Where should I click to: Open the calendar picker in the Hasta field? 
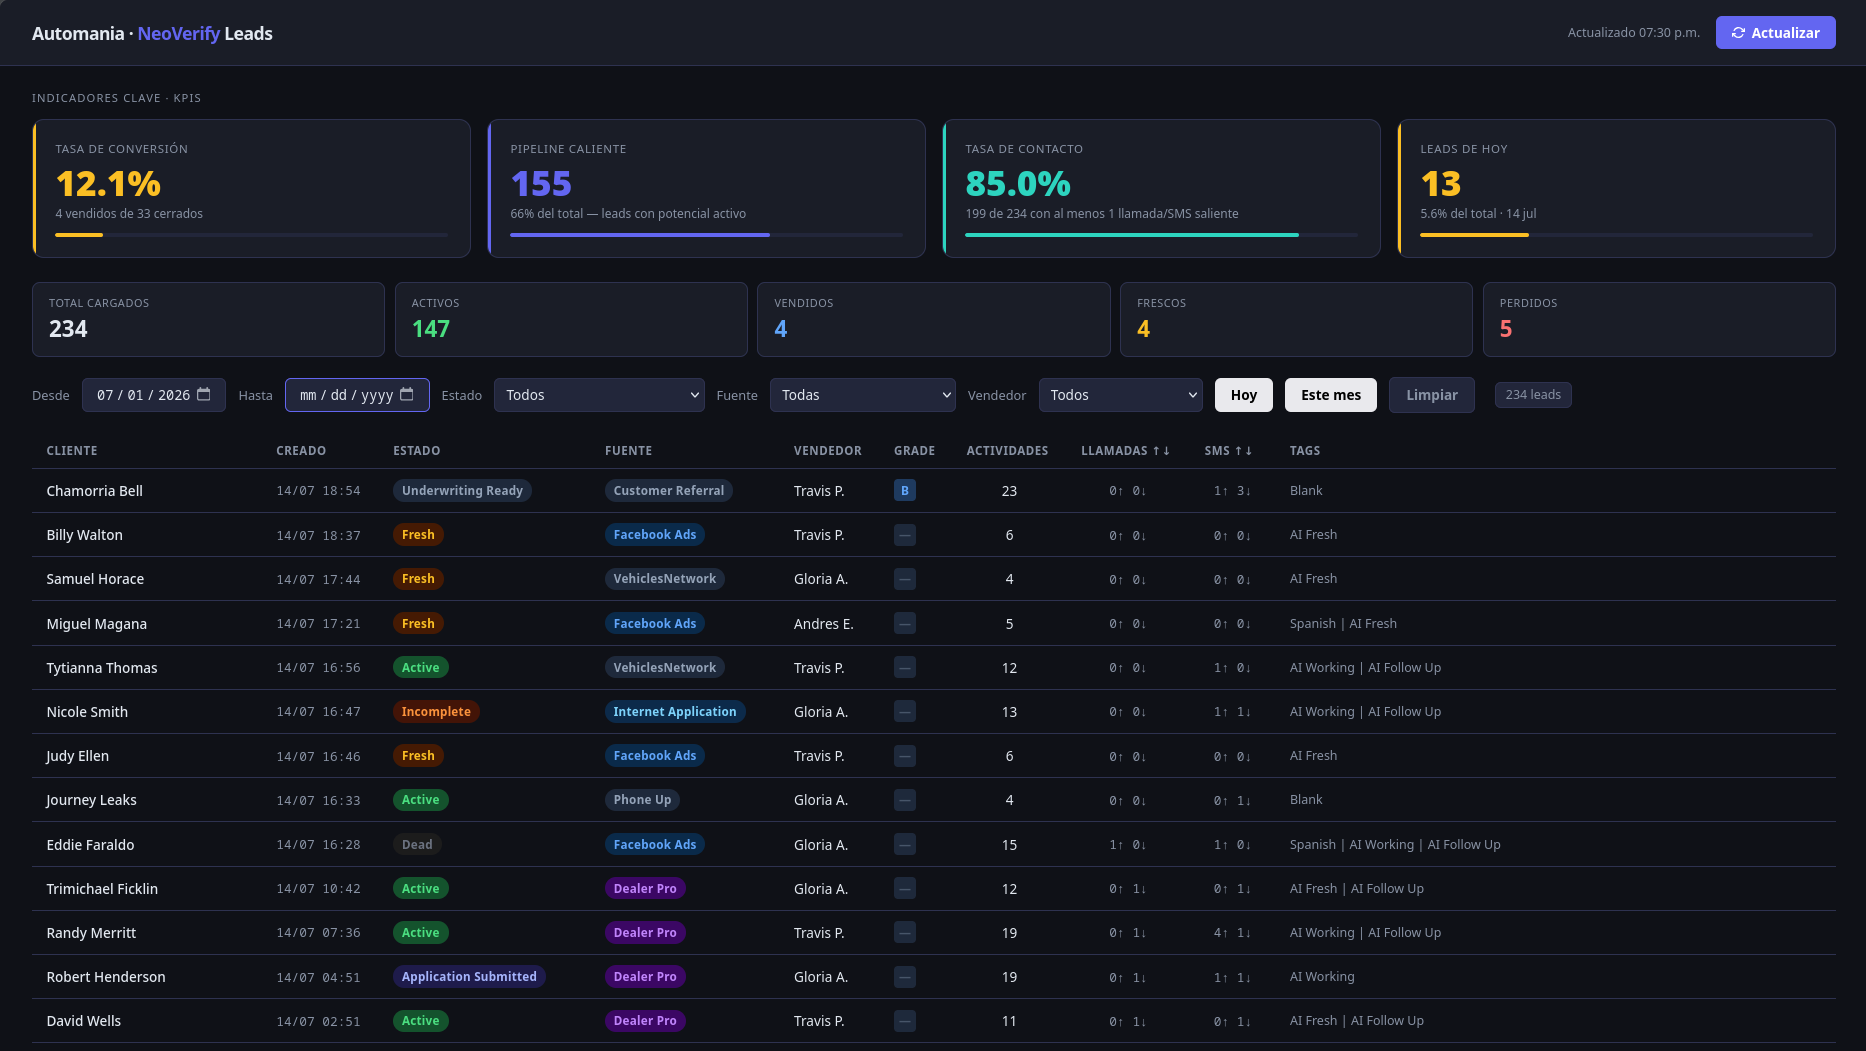[x=407, y=394]
